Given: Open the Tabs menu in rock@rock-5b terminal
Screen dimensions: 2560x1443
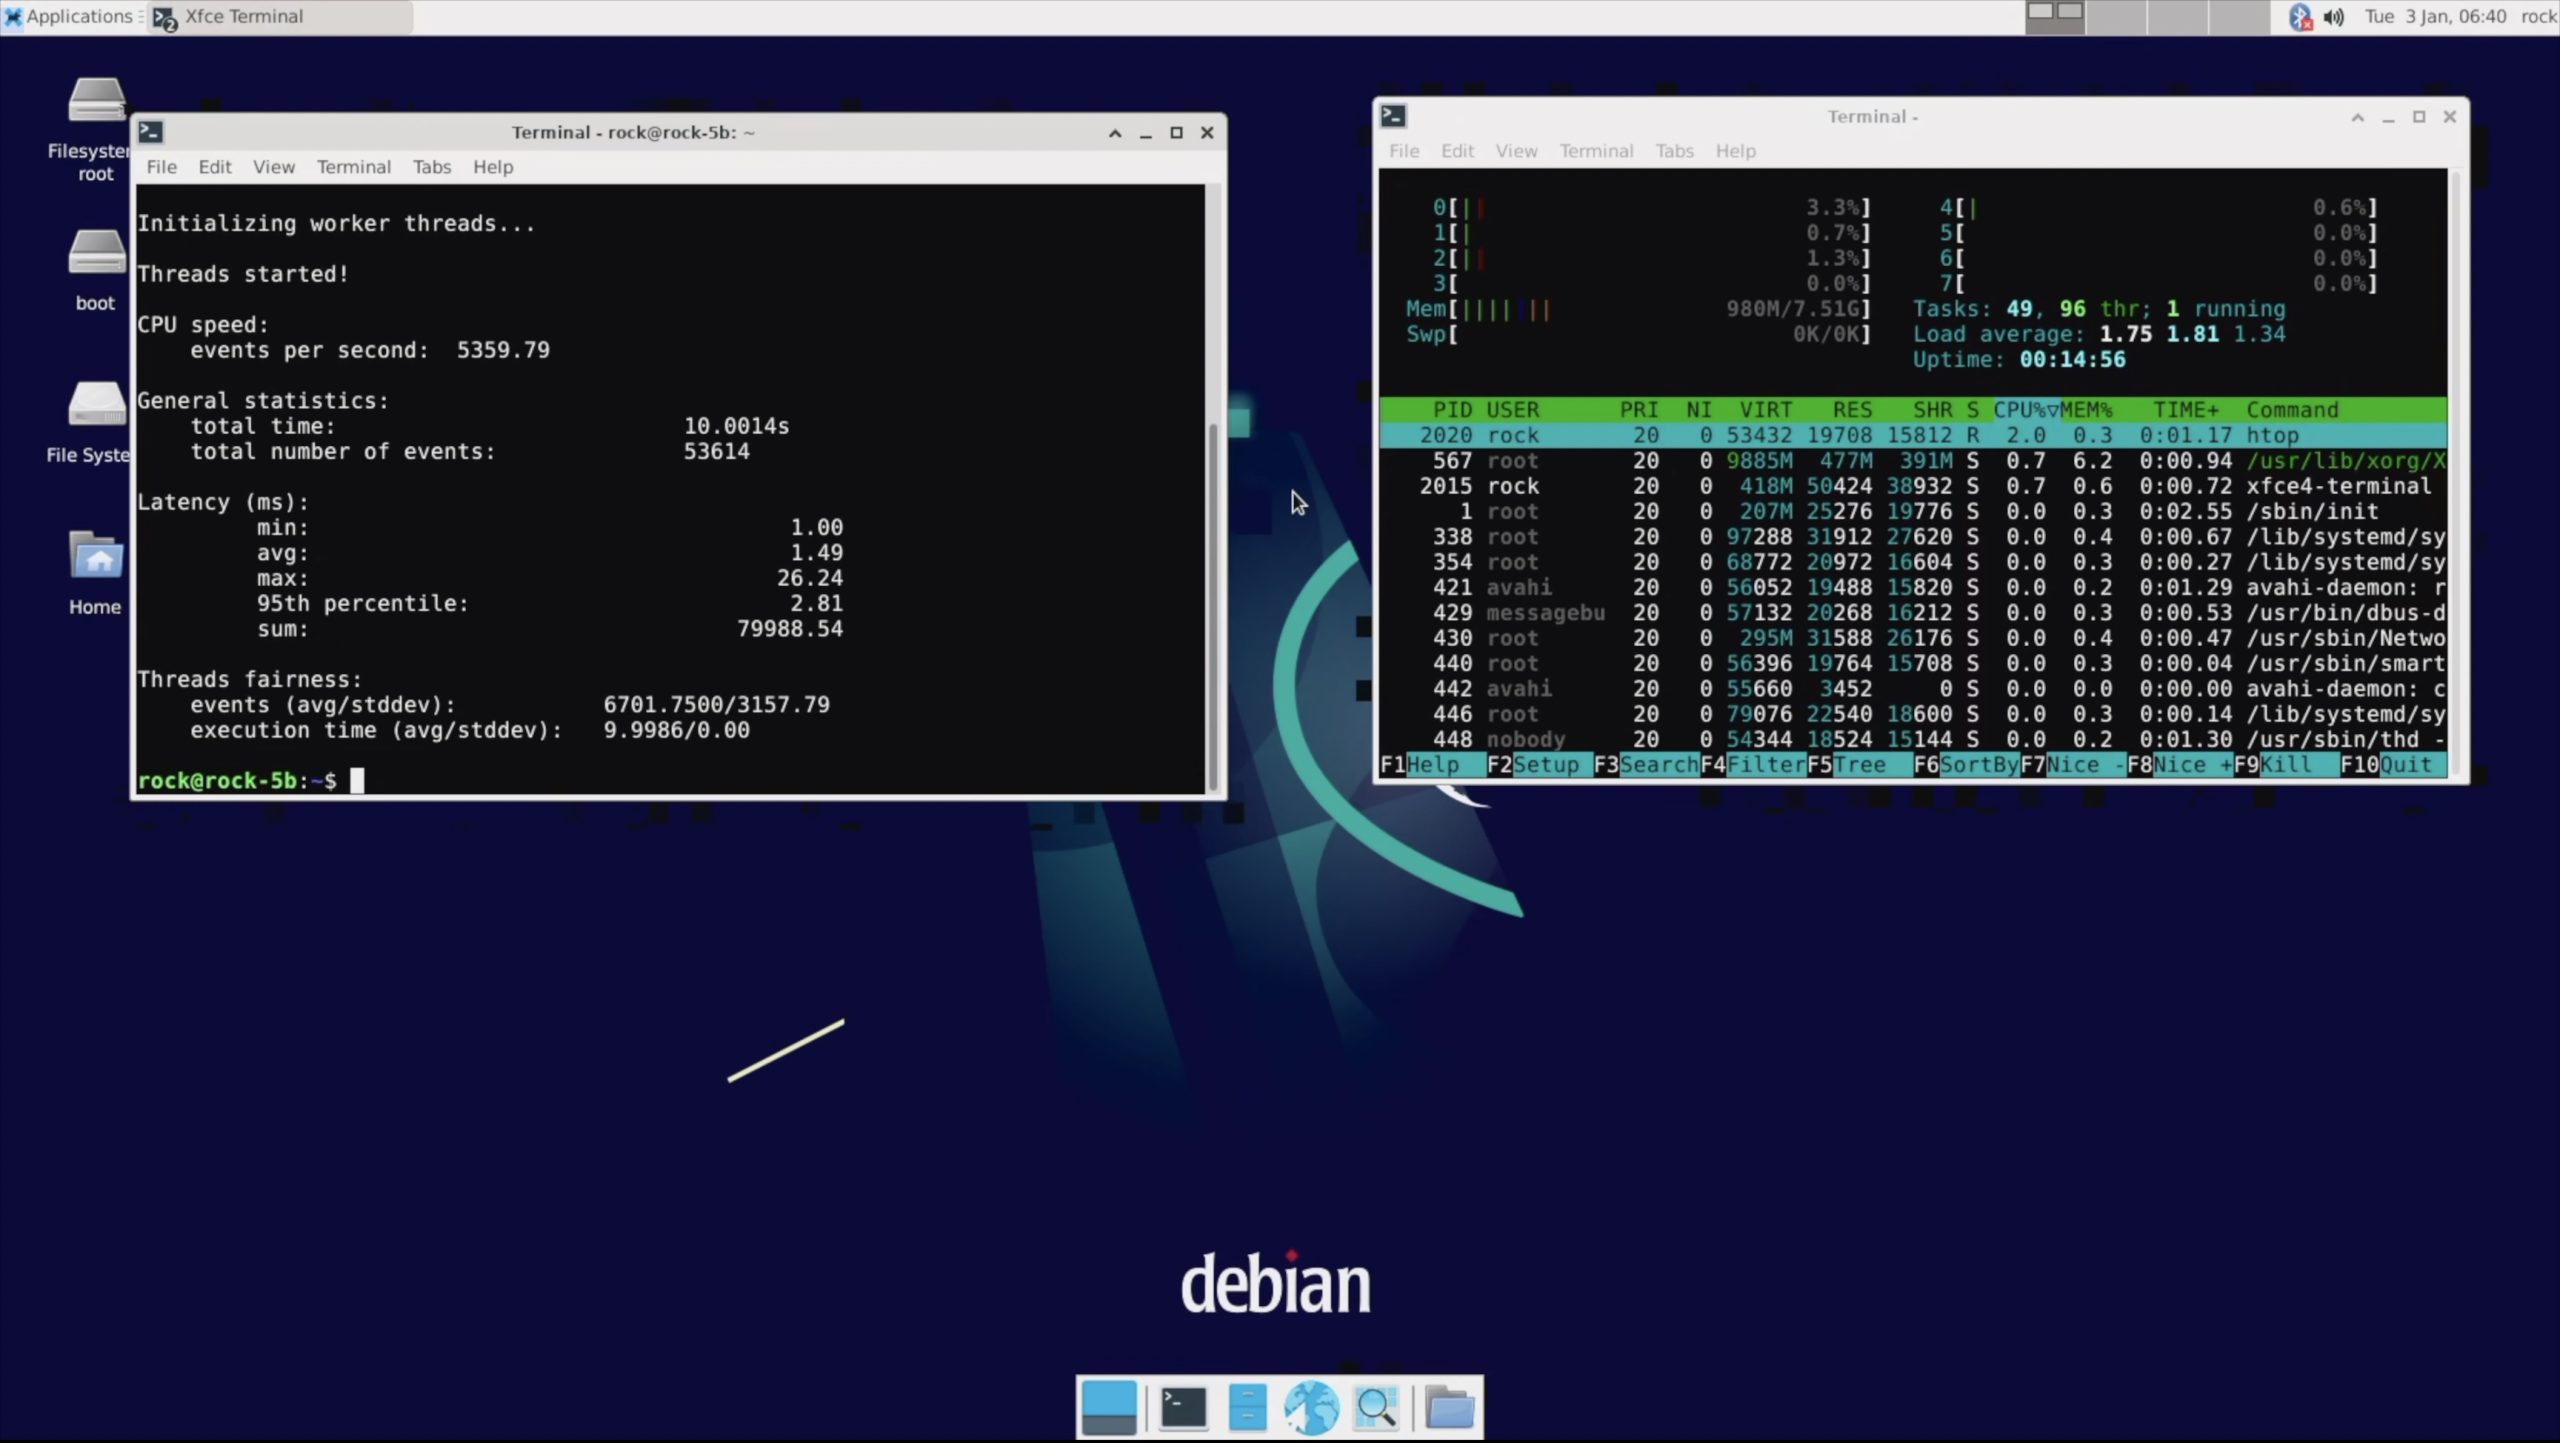Looking at the screenshot, I should 432,167.
